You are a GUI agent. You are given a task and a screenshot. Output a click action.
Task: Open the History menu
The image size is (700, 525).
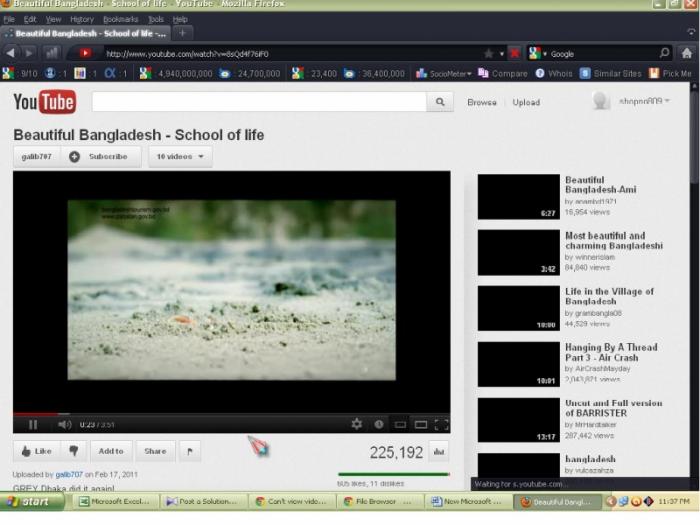pyautogui.click(x=81, y=19)
